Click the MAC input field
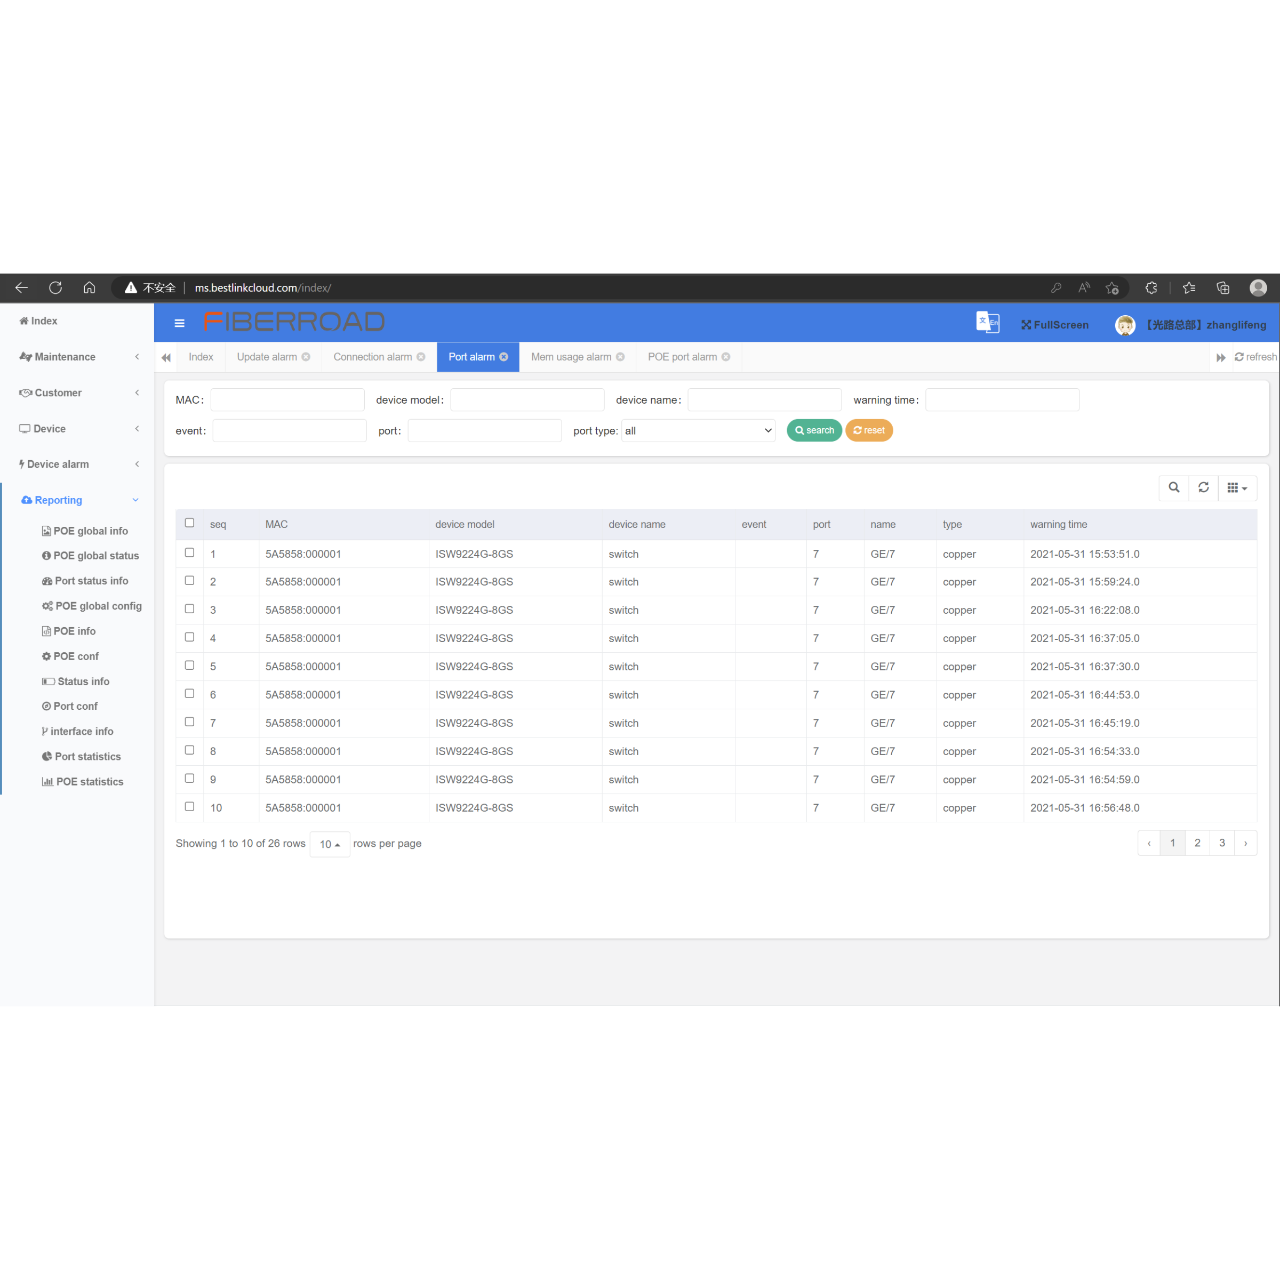Viewport: 1280px width, 1280px height. pyautogui.click(x=287, y=400)
